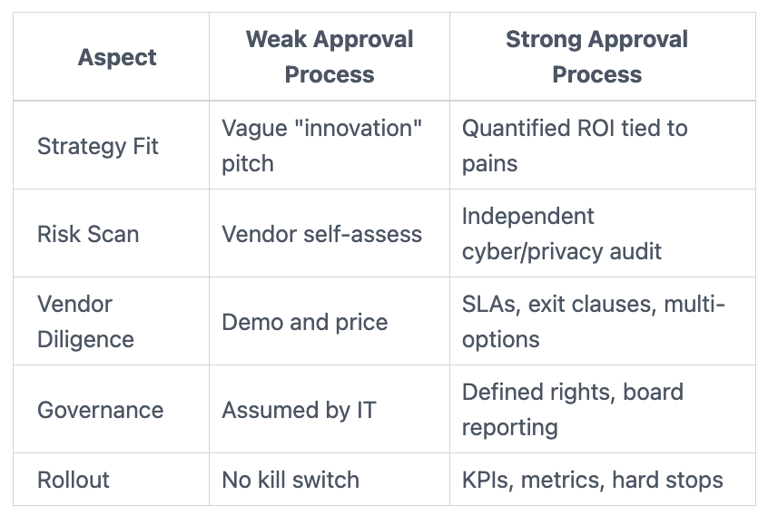
Task: Select the SLAs, exit clauses, multi-options cell
Action: [x=593, y=322]
